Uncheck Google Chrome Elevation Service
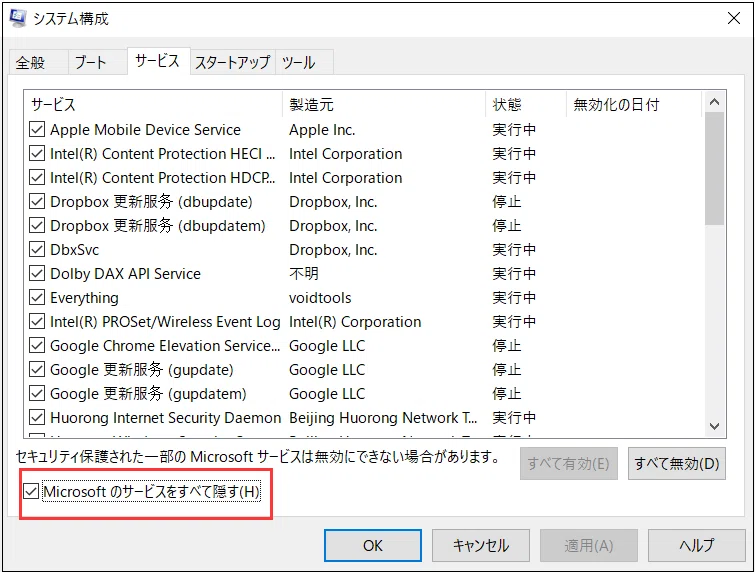The height and width of the screenshot is (572, 755). (37, 346)
